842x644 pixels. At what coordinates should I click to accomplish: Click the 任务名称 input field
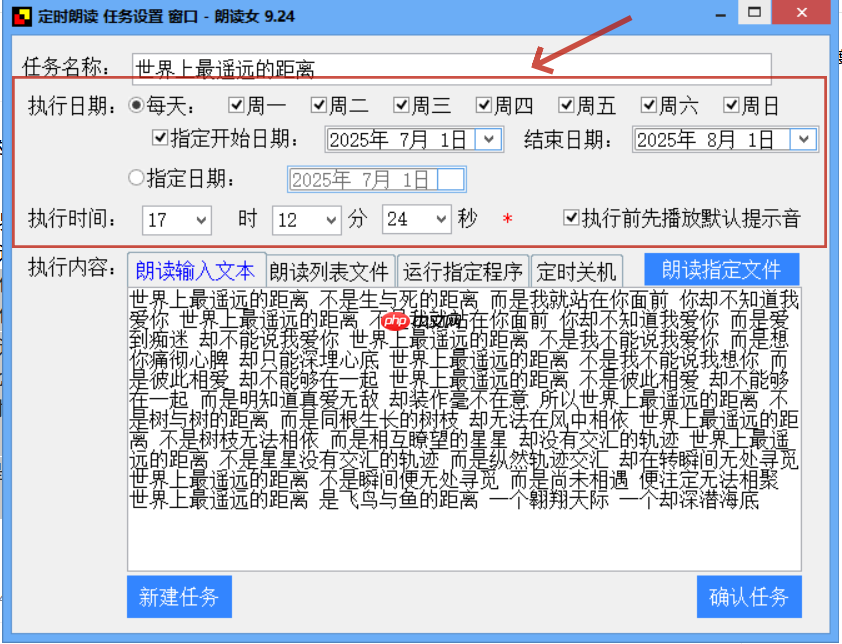pos(452,69)
